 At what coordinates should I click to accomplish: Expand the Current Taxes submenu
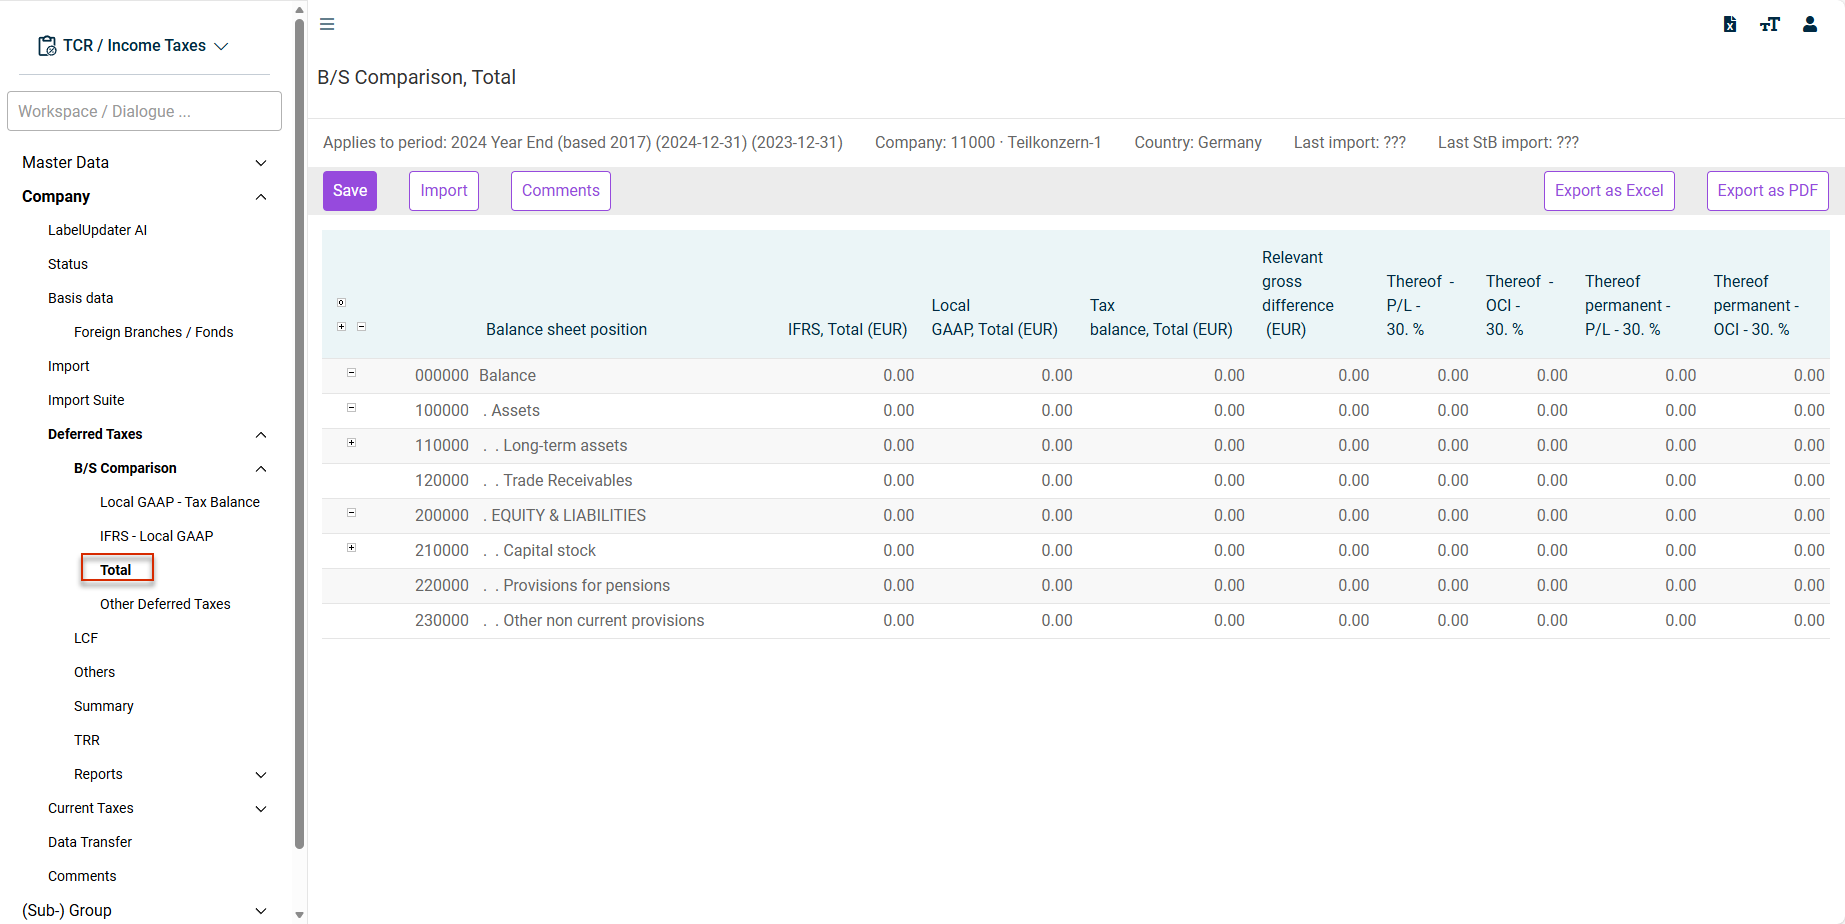pos(261,809)
